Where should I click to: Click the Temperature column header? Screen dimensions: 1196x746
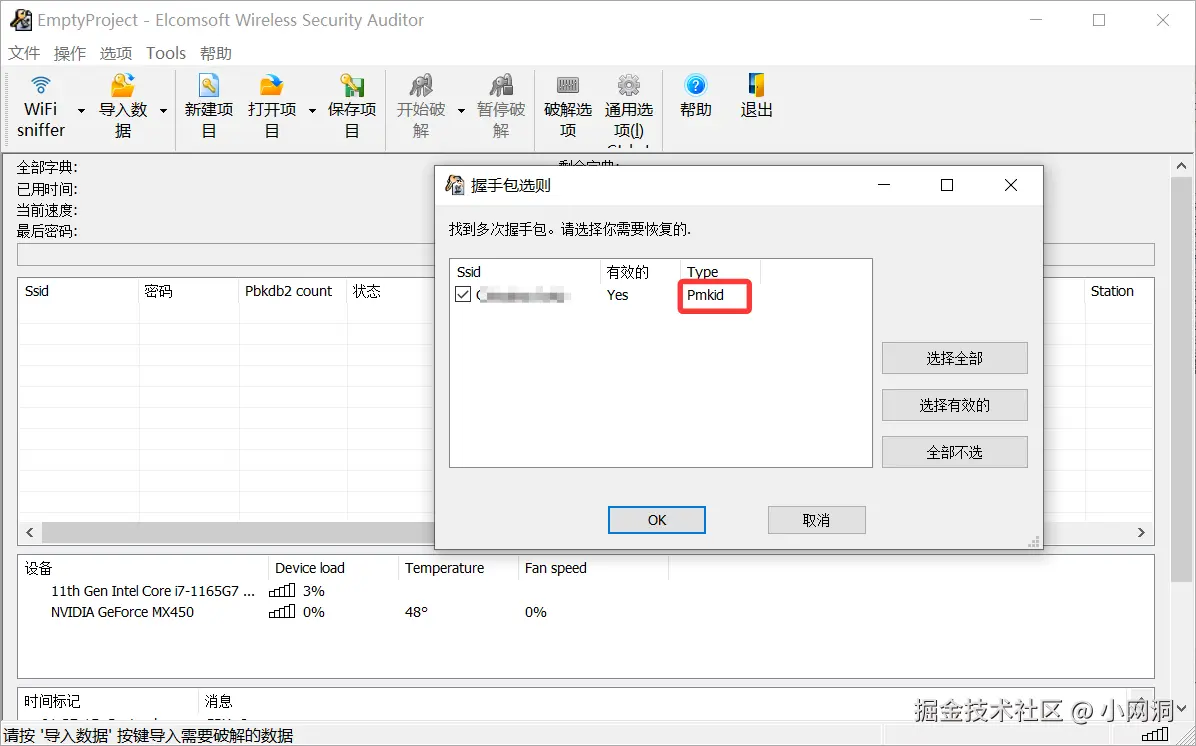[x=458, y=568]
